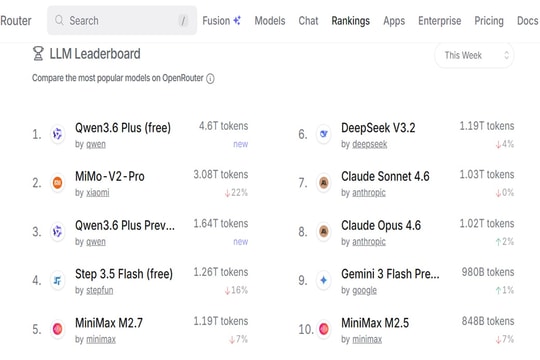Click the 848B tokens value
This screenshot has width=540, height=360.
pos(488,321)
